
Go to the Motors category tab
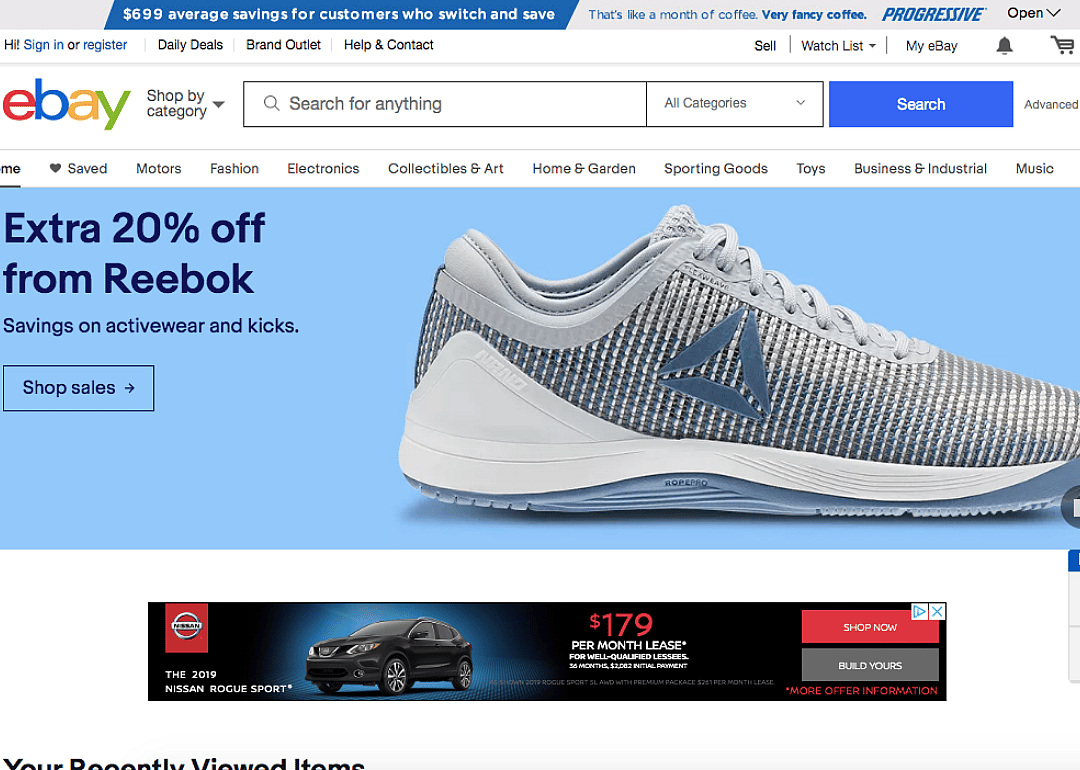click(158, 168)
